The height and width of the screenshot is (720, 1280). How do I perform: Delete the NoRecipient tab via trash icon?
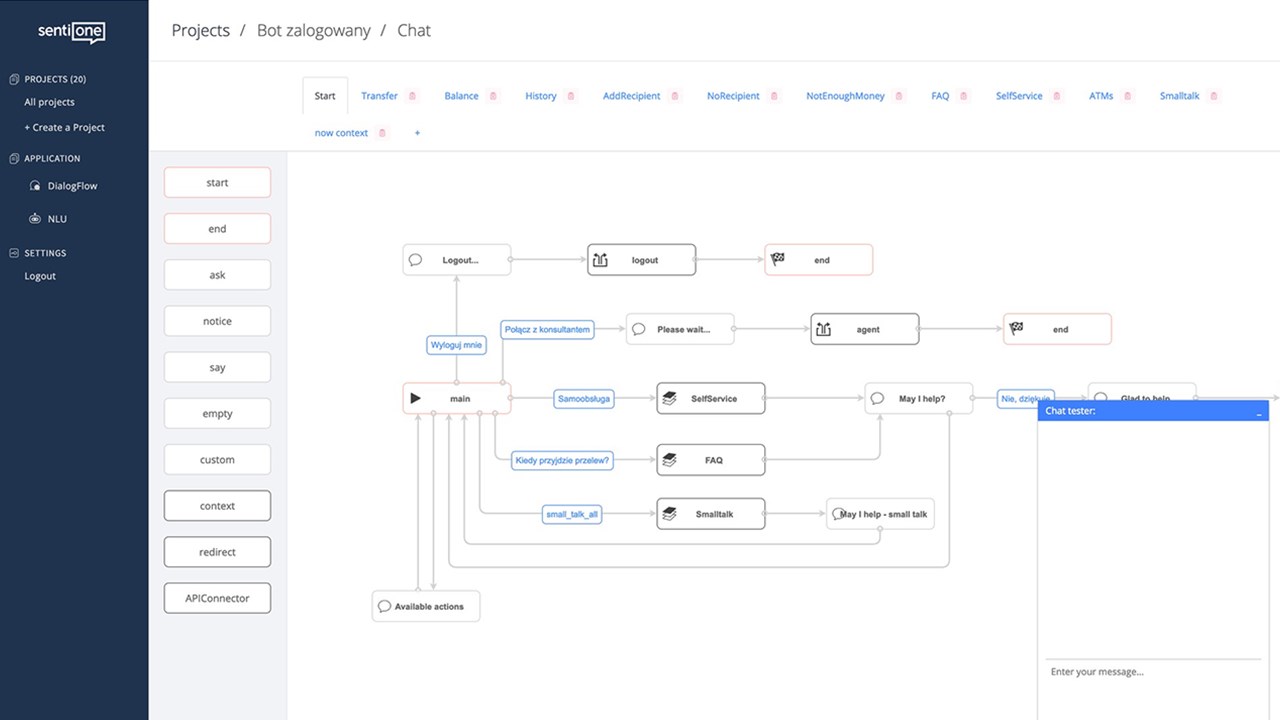coord(774,96)
